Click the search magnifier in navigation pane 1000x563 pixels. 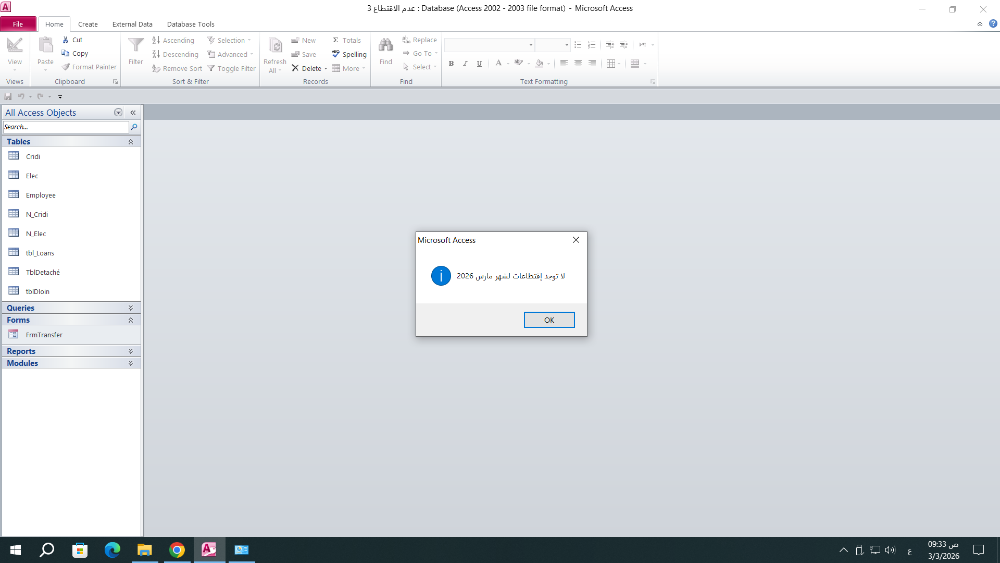coord(134,128)
